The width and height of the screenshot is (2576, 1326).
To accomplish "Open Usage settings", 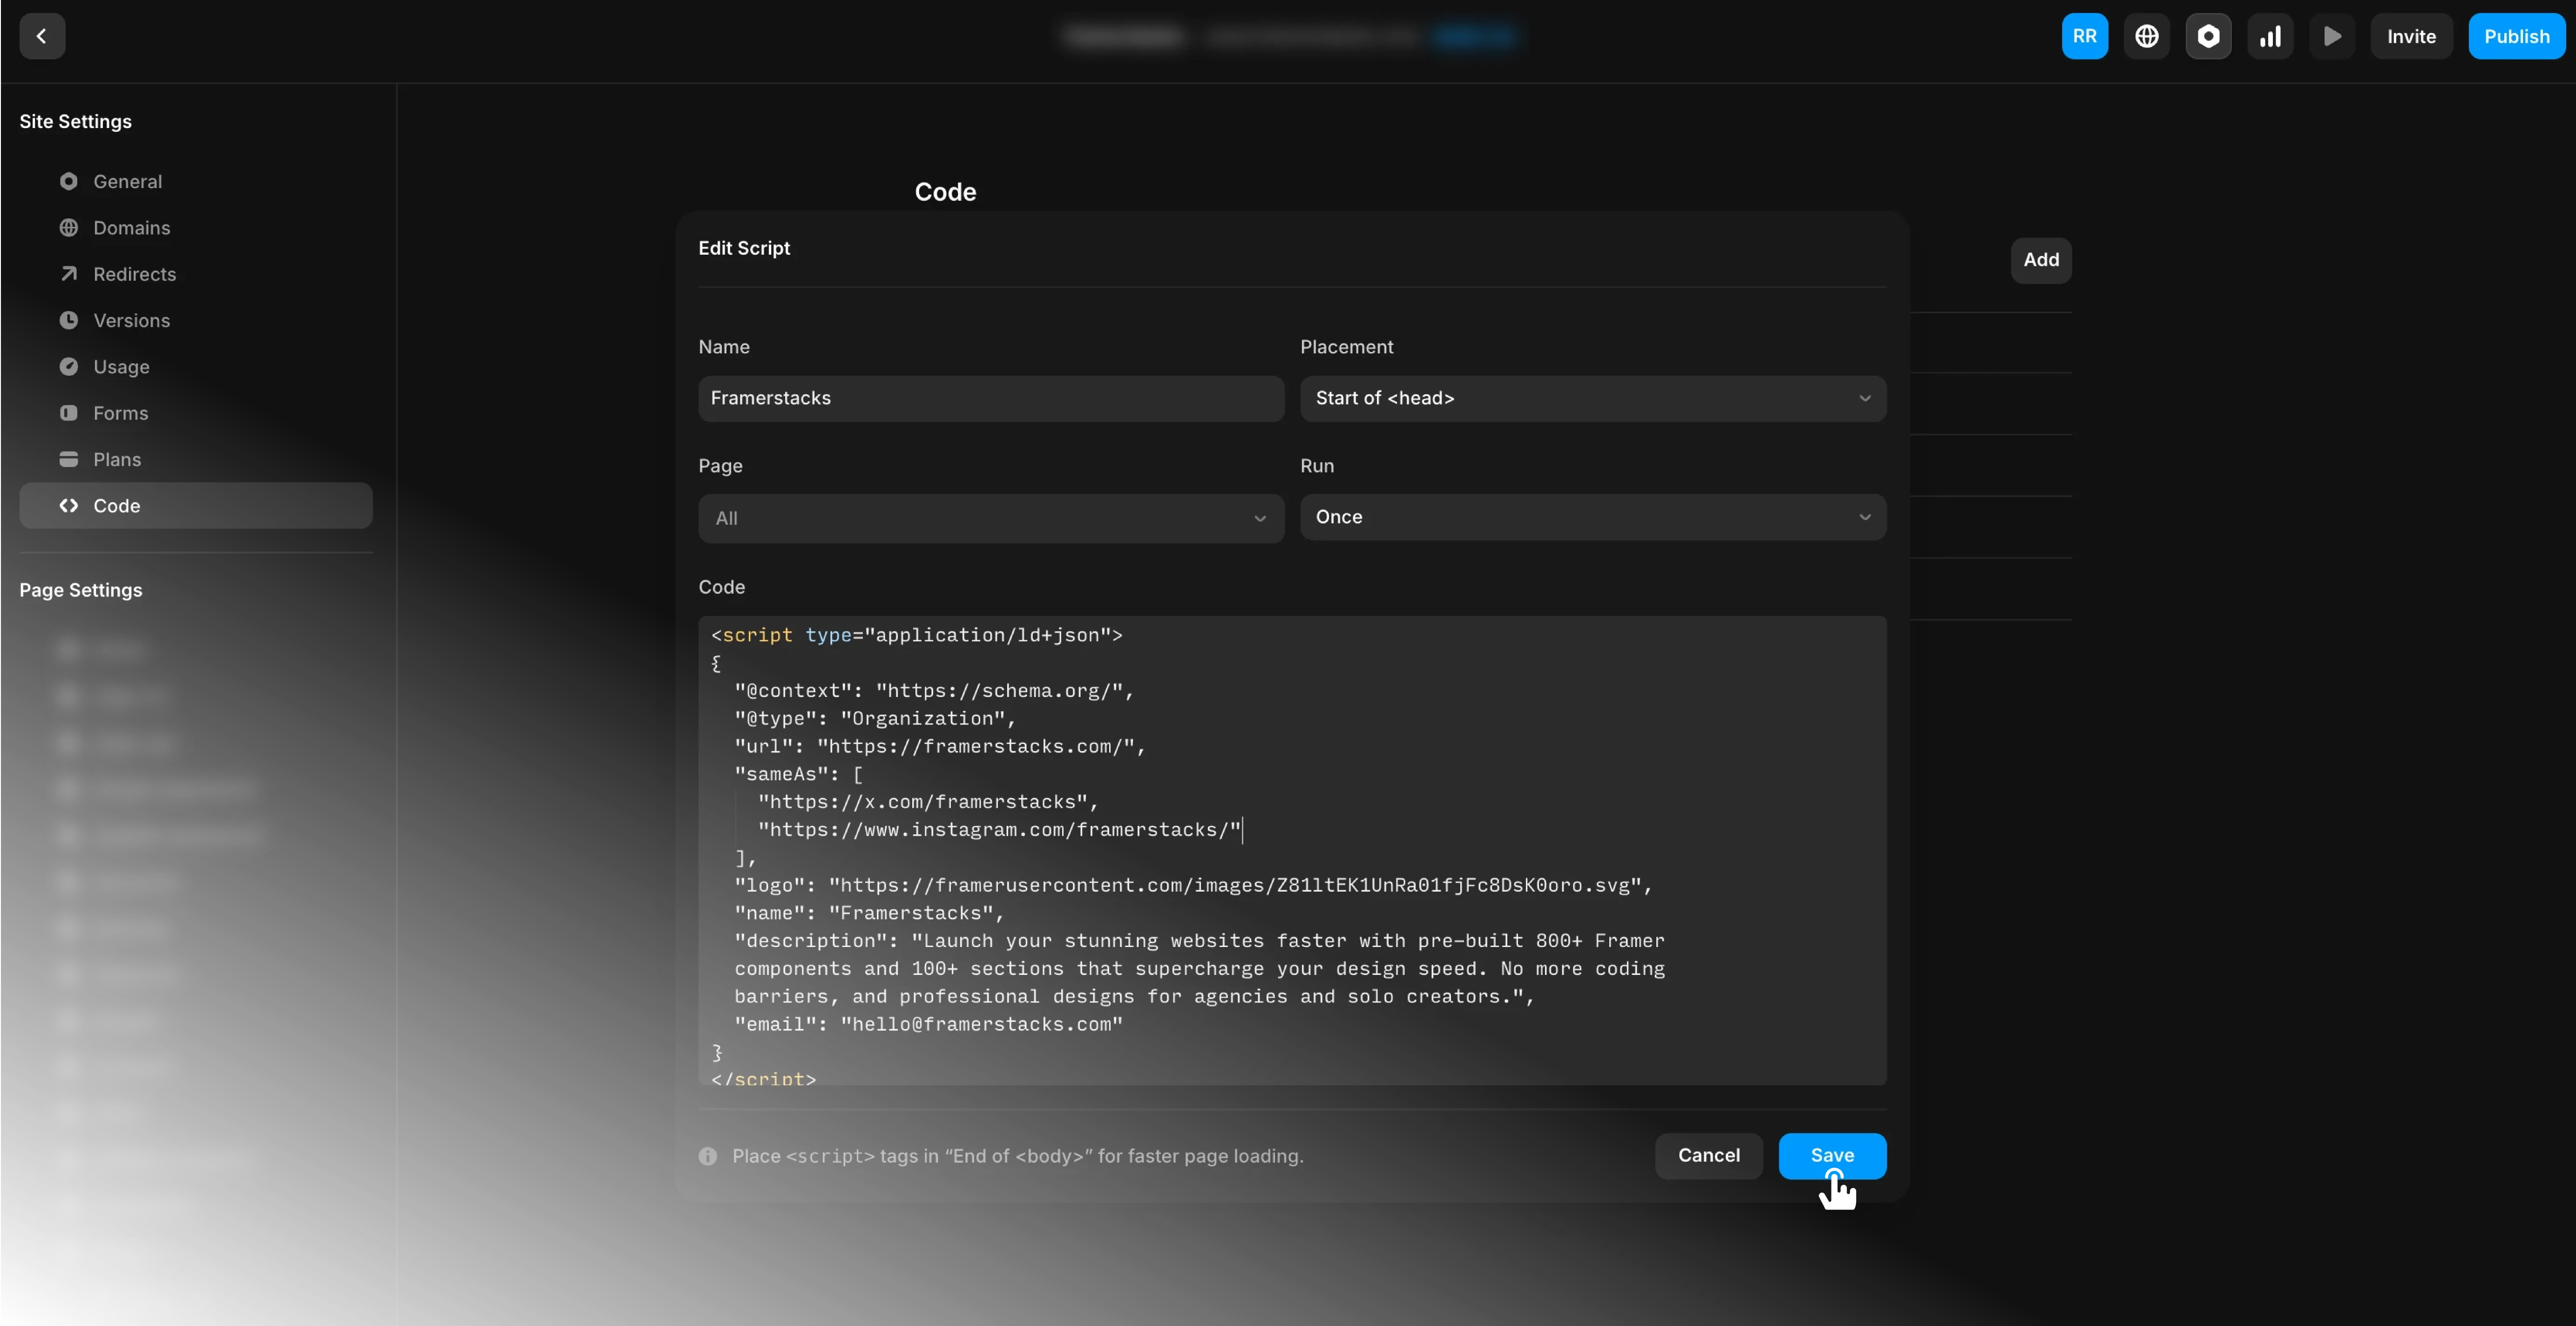I will click(196, 367).
